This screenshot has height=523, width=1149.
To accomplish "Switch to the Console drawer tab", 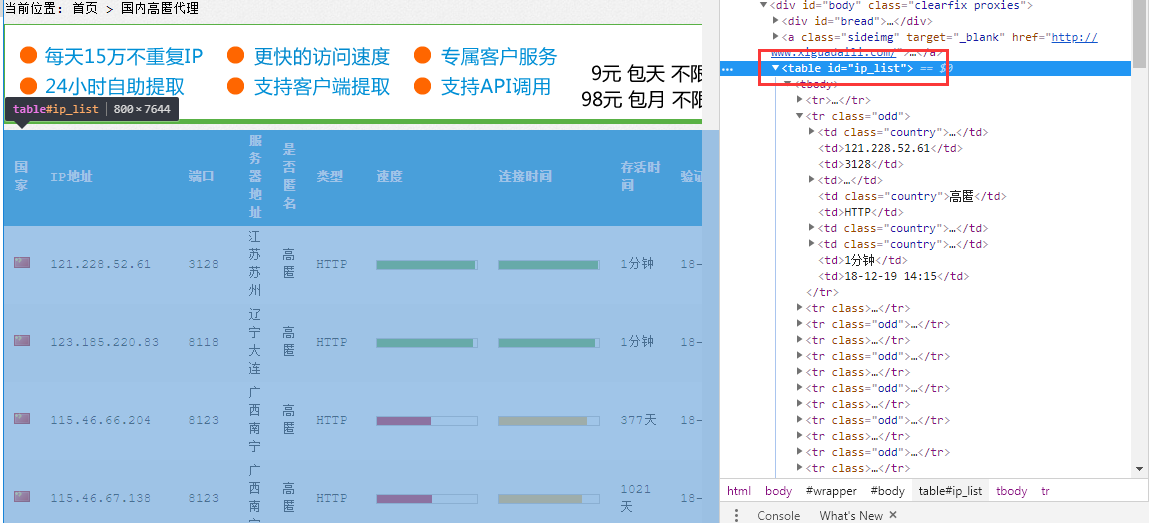I will pyautogui.click(x=778, y=515).
